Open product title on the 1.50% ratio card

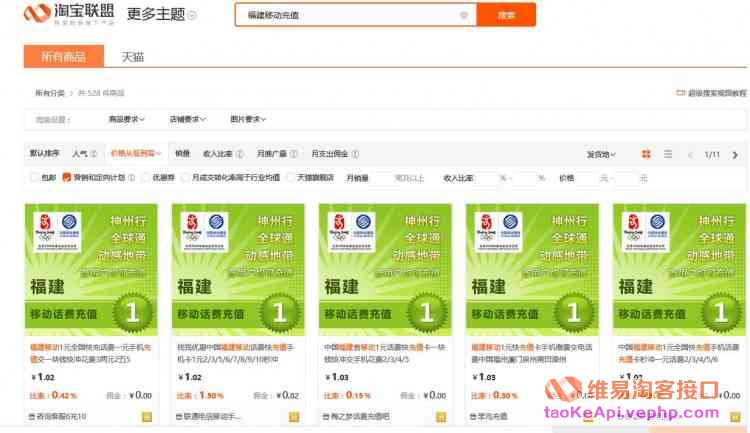tap(235, 353)
